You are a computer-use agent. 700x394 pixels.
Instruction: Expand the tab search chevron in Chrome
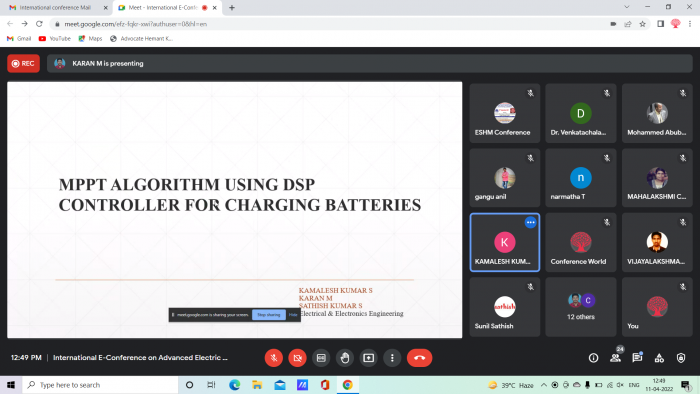pyautogui.click(x=627, y=7)
